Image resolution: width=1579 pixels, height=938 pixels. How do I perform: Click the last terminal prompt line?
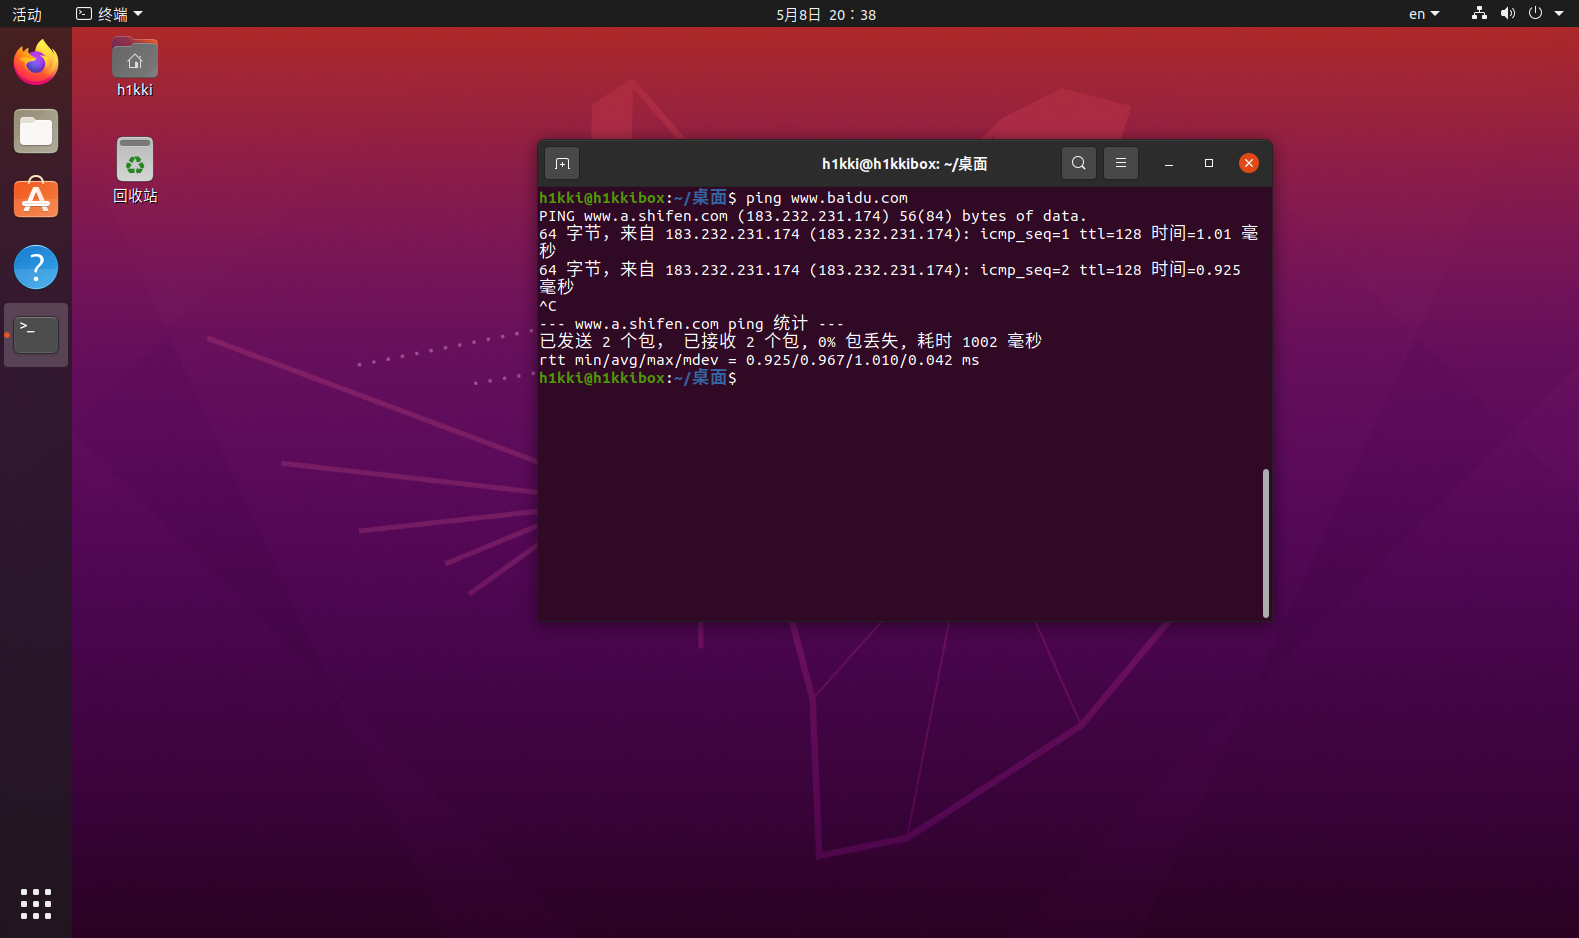(638, 378)
